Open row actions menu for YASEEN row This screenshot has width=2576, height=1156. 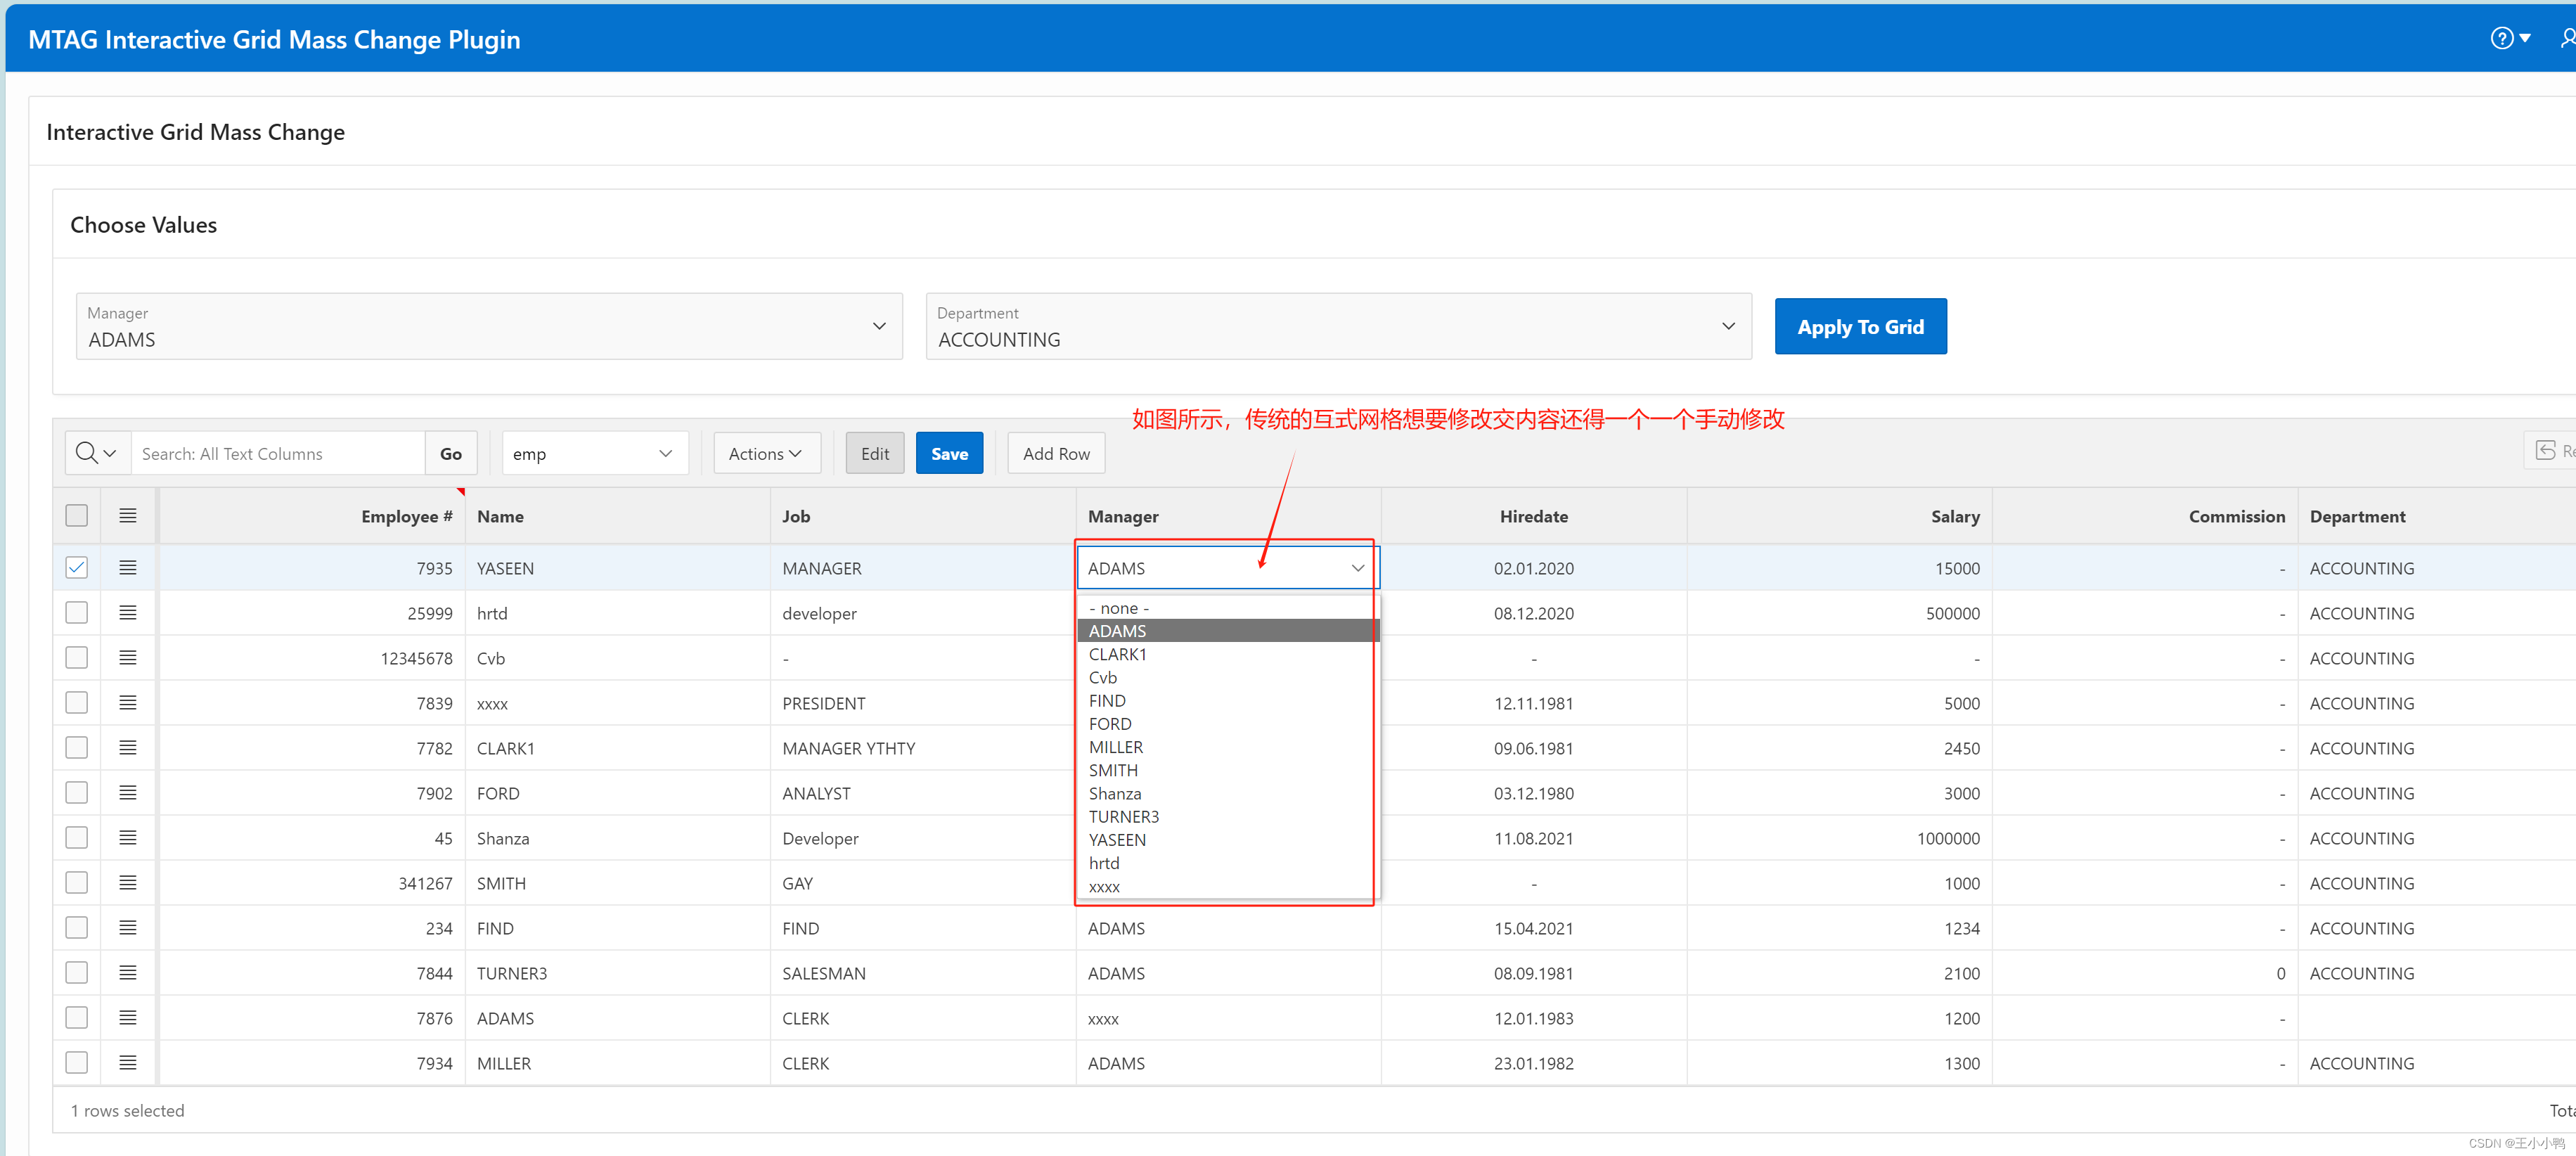(x=128, y=568)
